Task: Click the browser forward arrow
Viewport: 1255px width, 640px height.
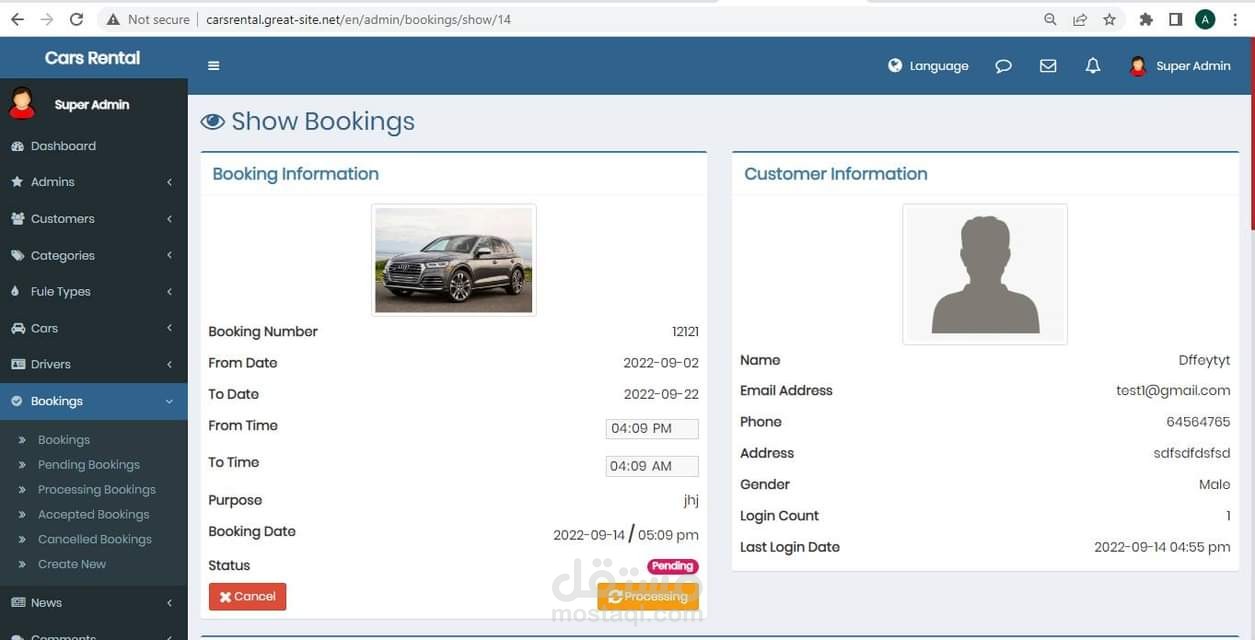Action: (47, 19)
